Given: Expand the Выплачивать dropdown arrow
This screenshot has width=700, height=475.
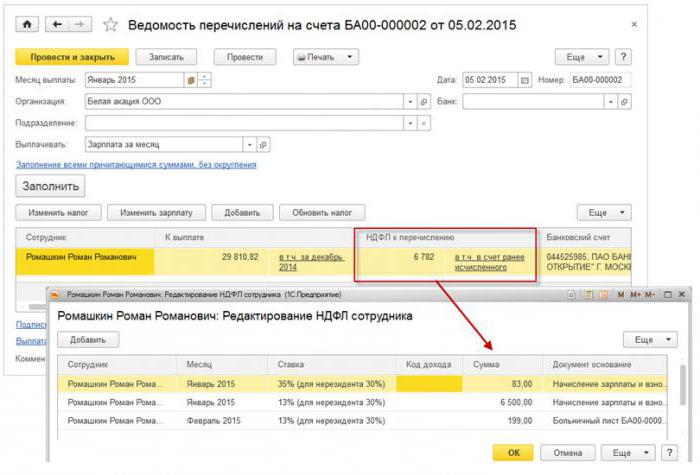Looking at the screenshot, I should click(248, 144).
